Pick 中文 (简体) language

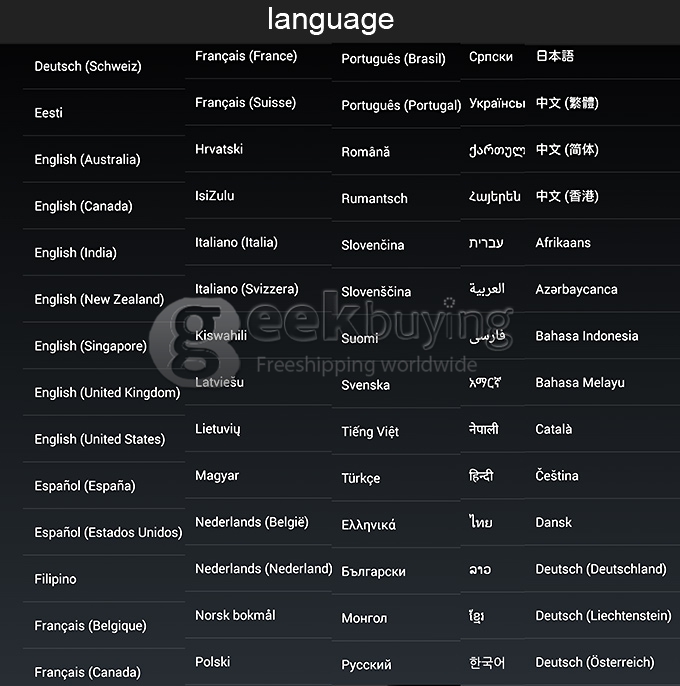click(567, 150)
